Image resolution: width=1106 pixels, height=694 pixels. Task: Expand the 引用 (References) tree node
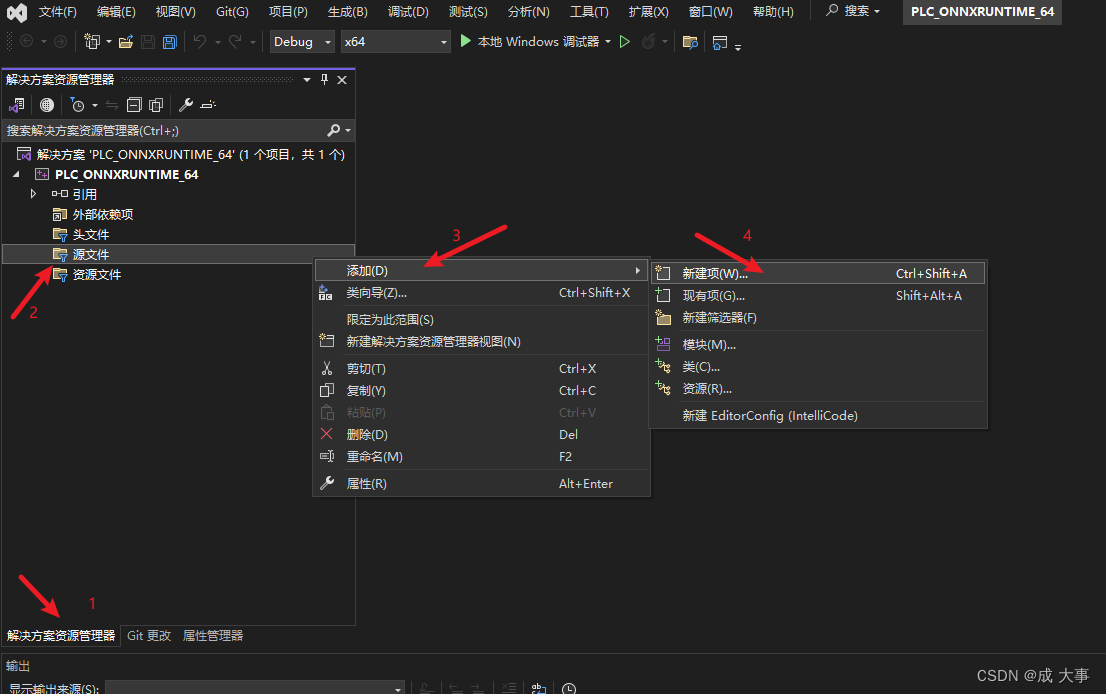tap(33, 194)
